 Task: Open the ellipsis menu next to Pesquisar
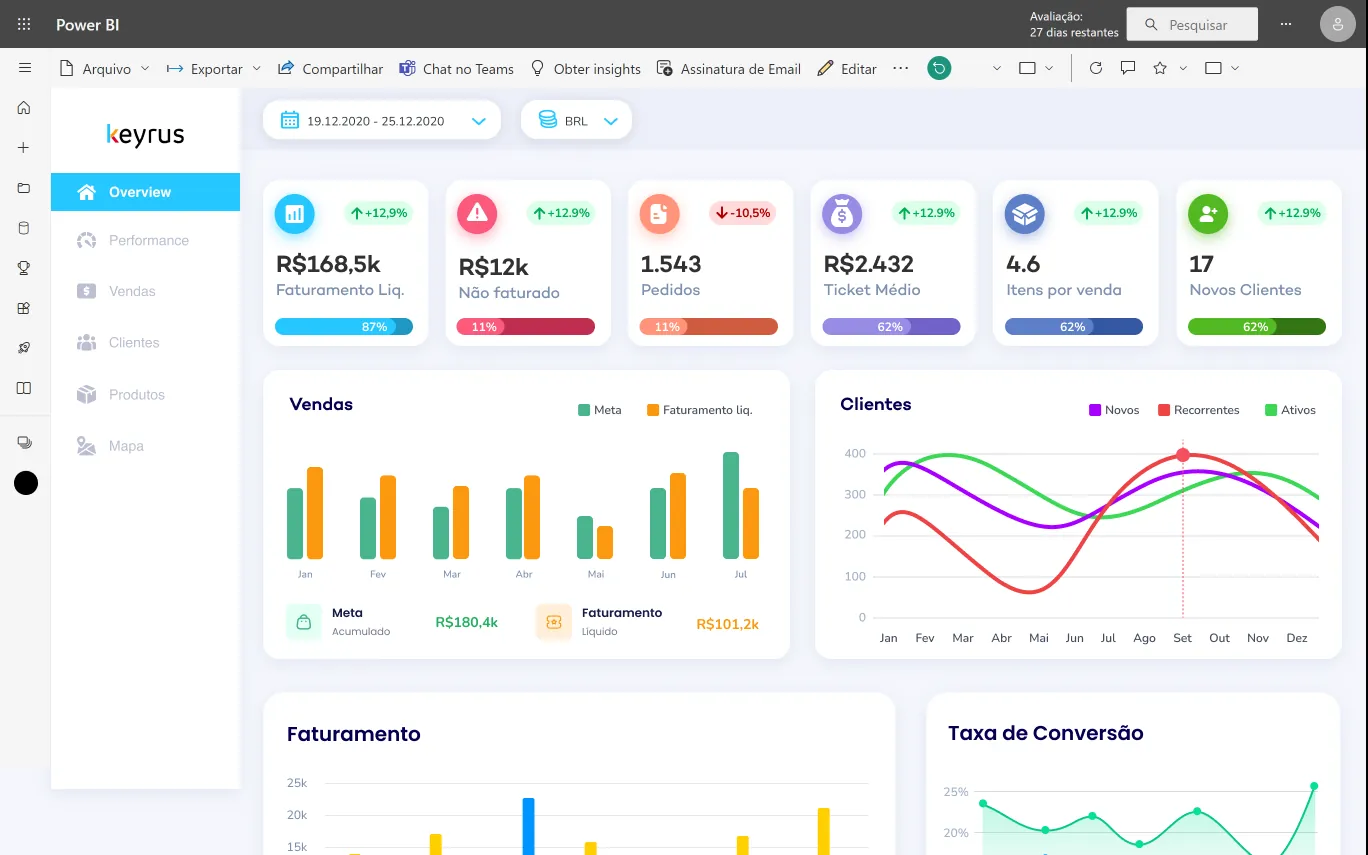coord(1286,24)
